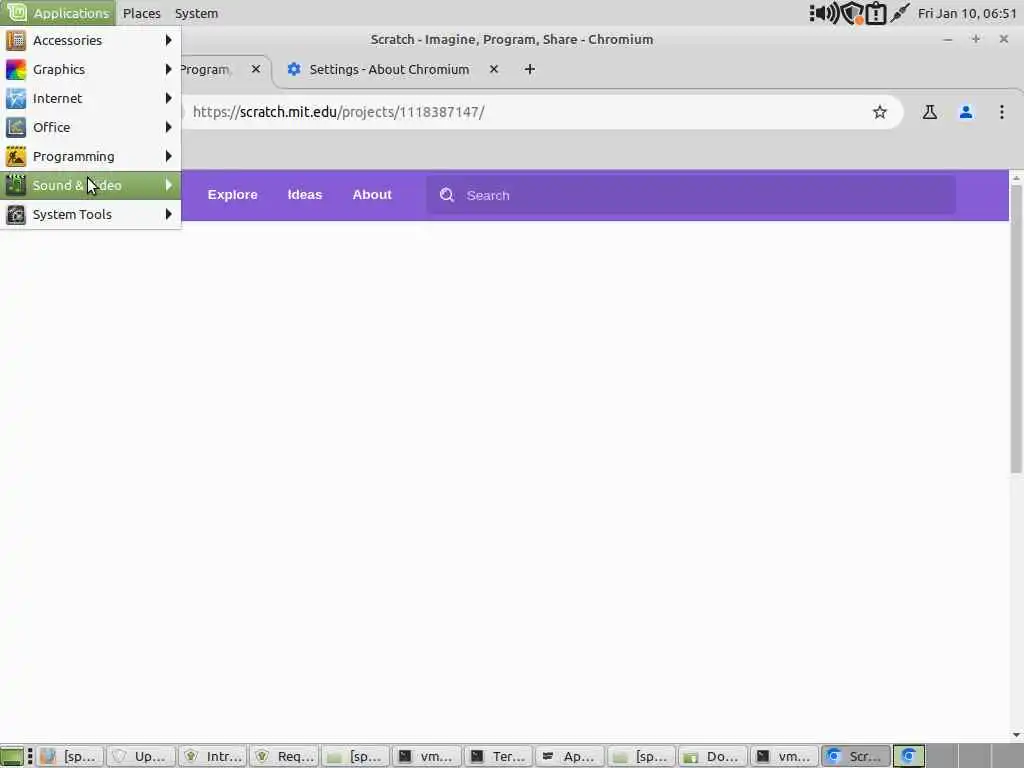1024x768 pixels.
Task: Switch to the Up... taskbar window
Action: coord(141,756)
